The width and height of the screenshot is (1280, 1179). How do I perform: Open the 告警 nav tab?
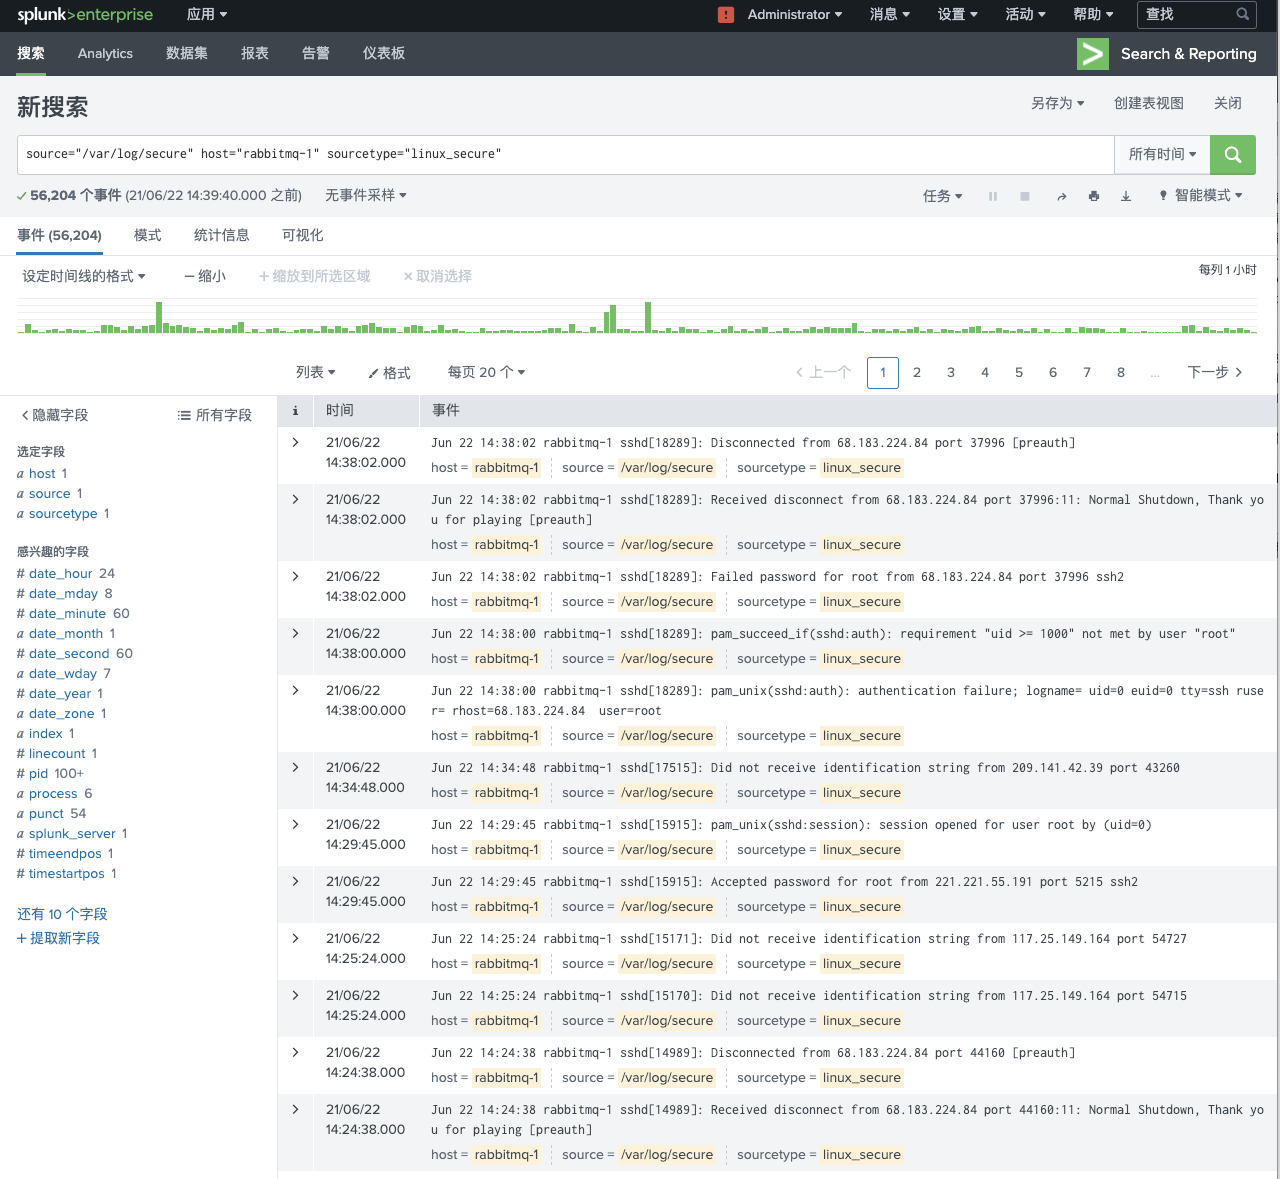tap(316, 54)
